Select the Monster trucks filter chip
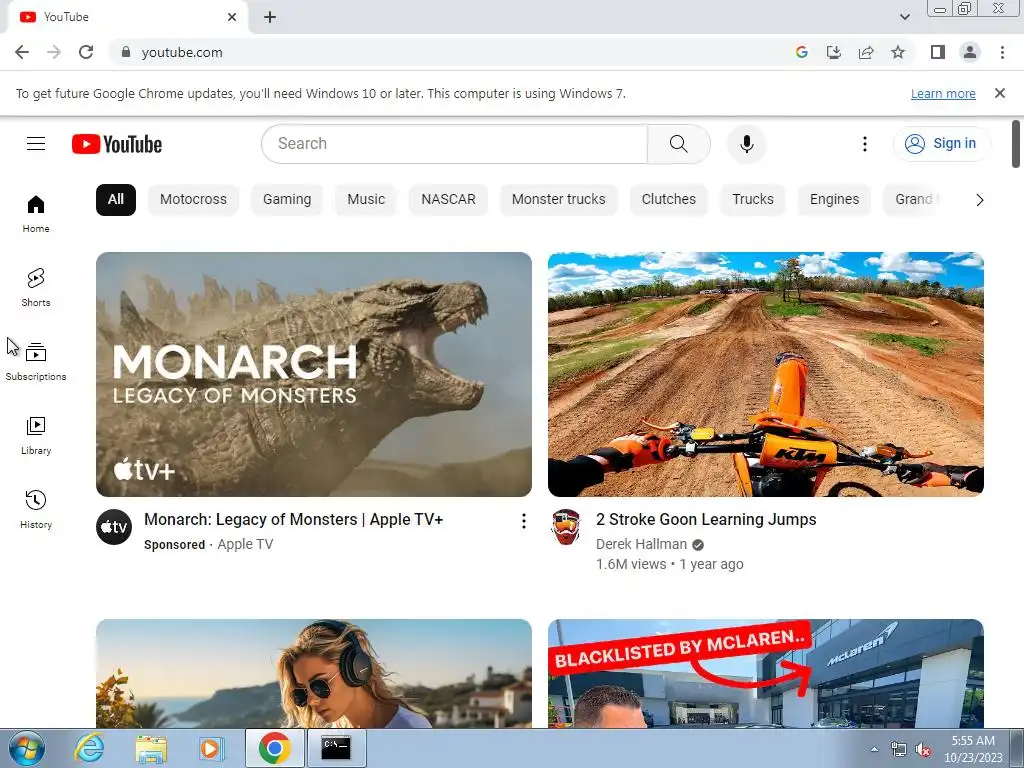This screenshot has height=768, width=1024. 558,200
